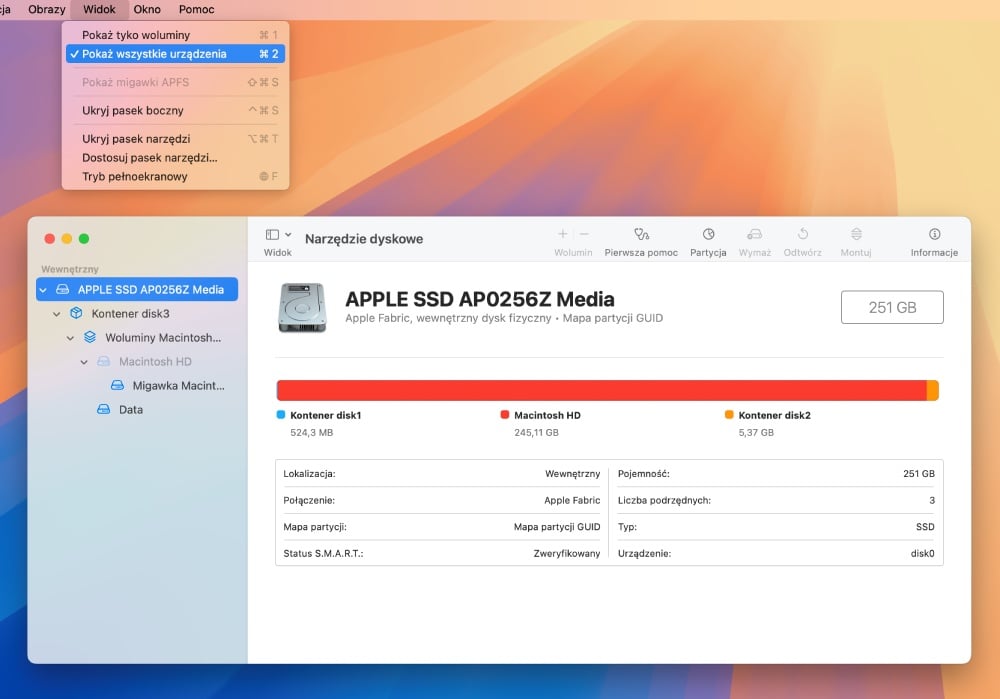Viewport: 1000px width, 699px height.
Task: Click the orange Kontener disk2 legend swatch
Action: (x=729, y=415)
